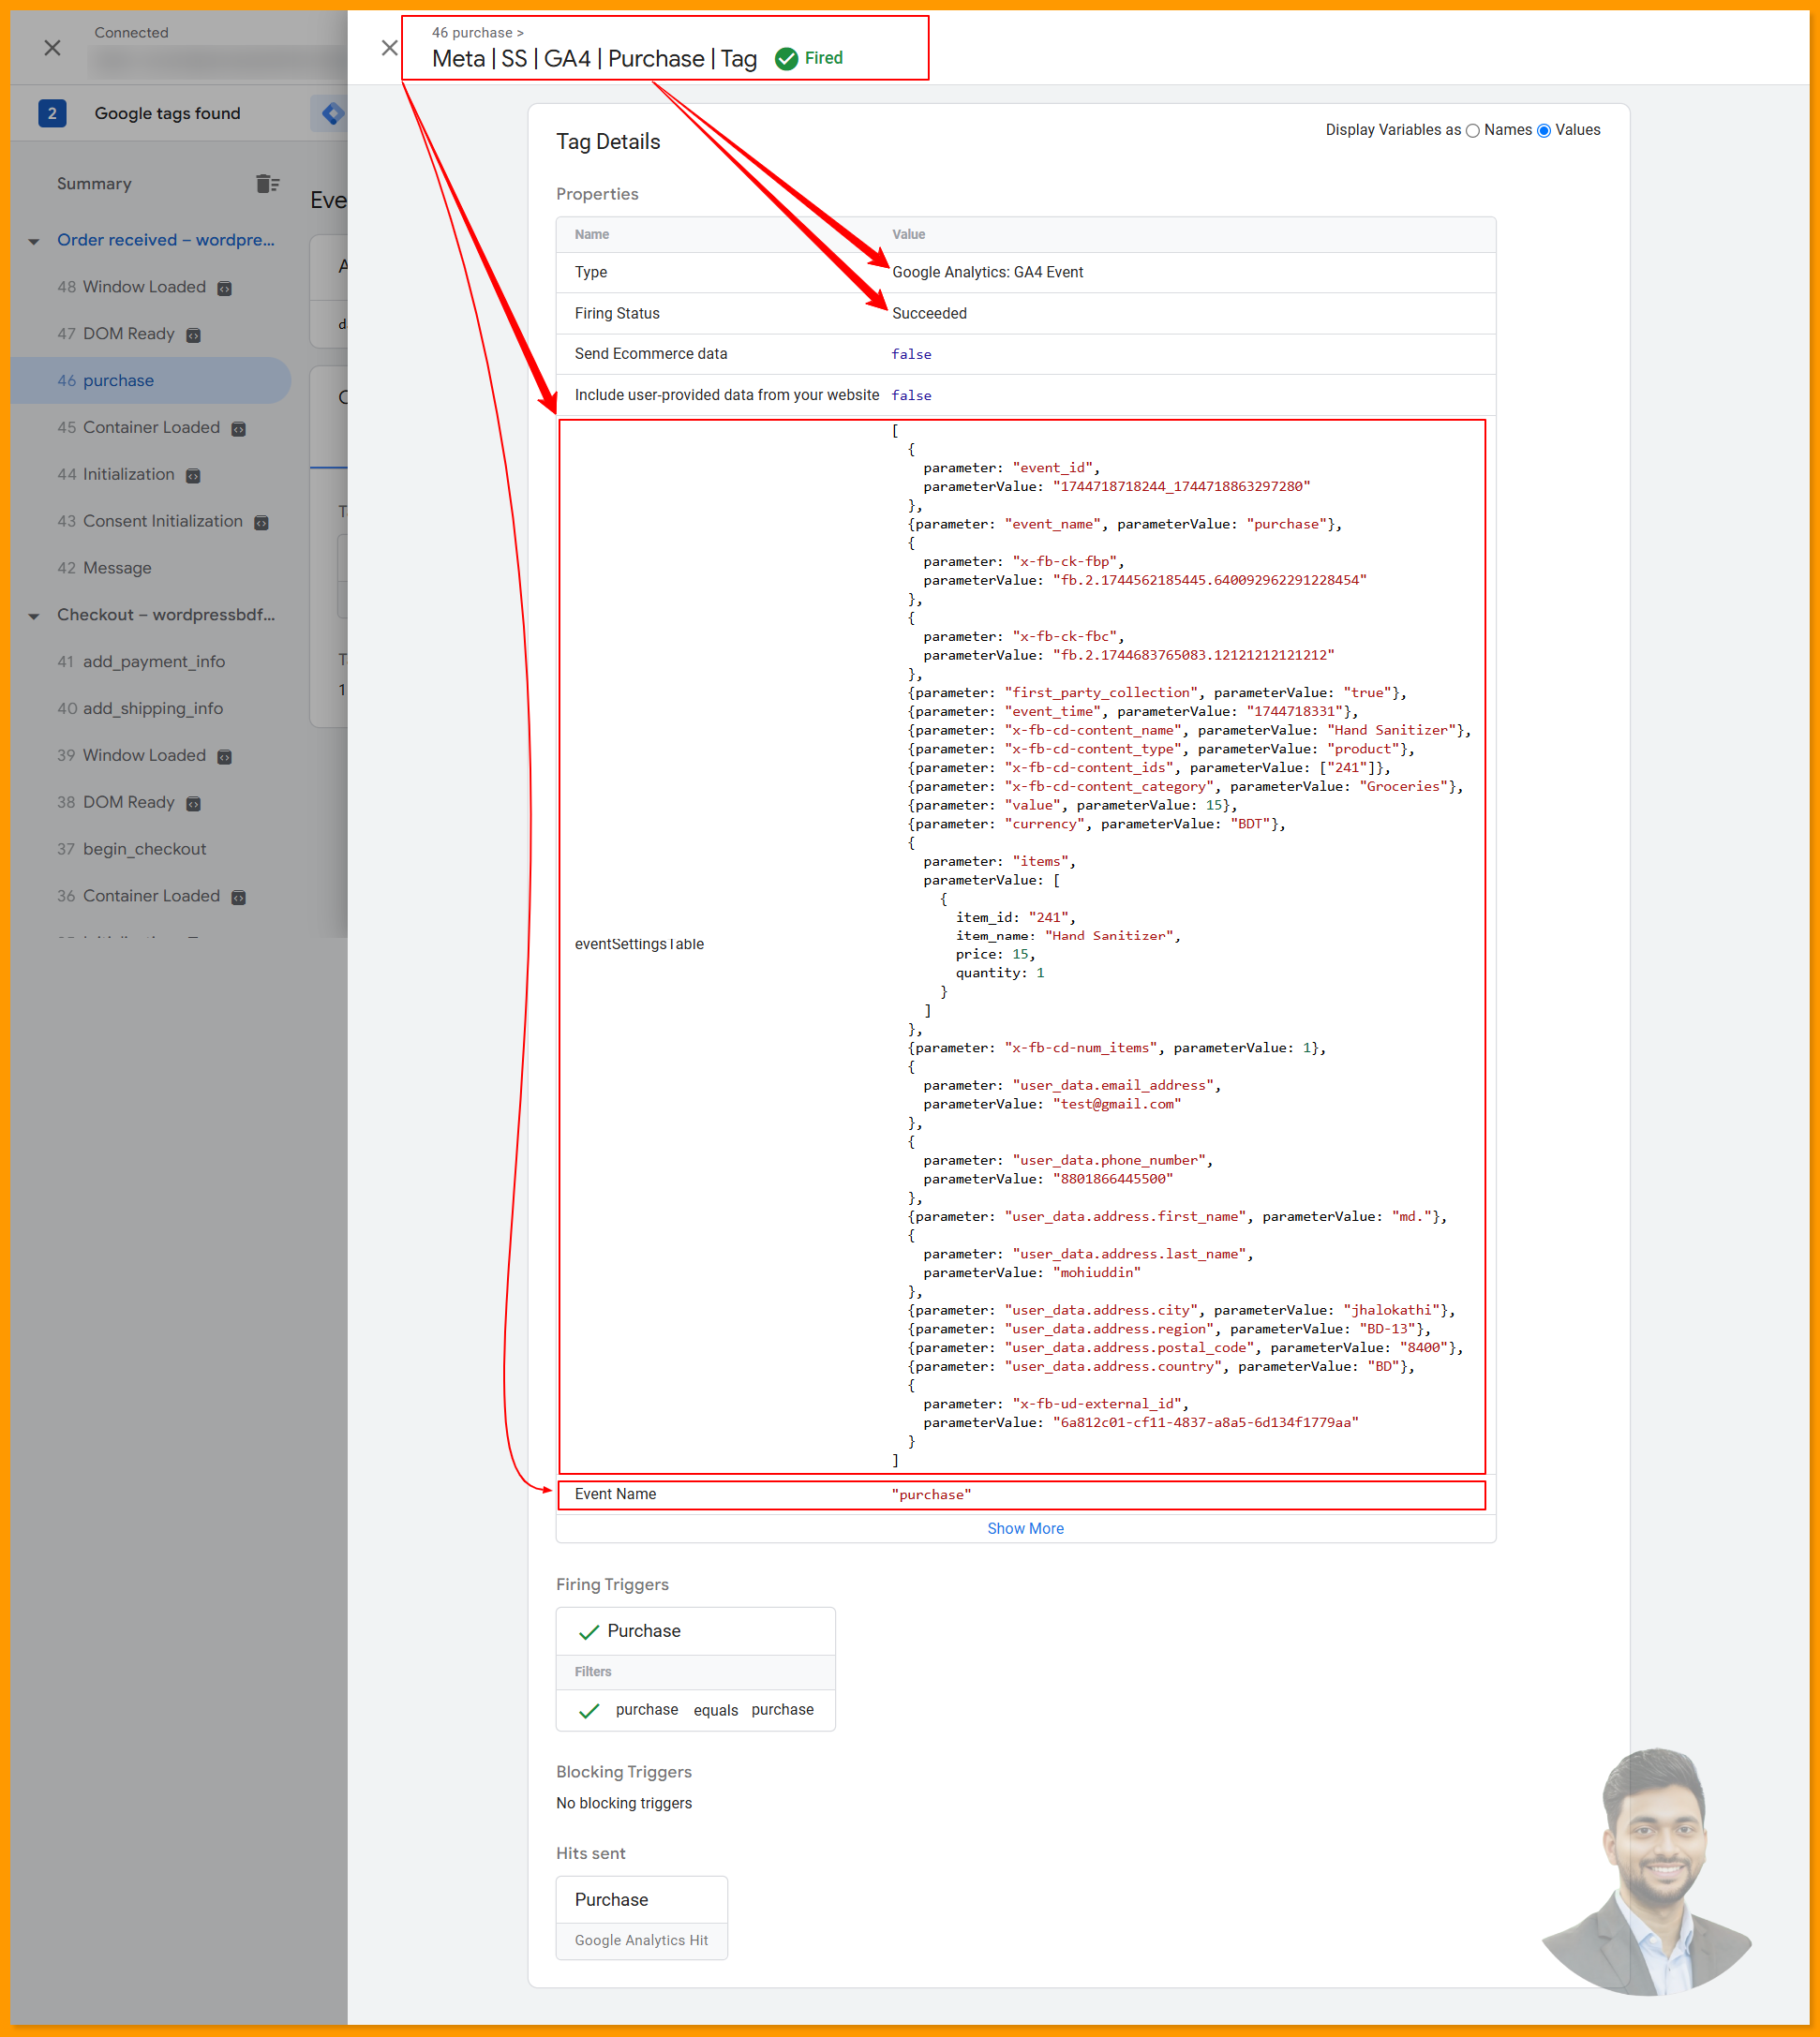Click icon beside 48 Window Loaded
This screenshot has width=1820, height=2037.
point(225,288)
